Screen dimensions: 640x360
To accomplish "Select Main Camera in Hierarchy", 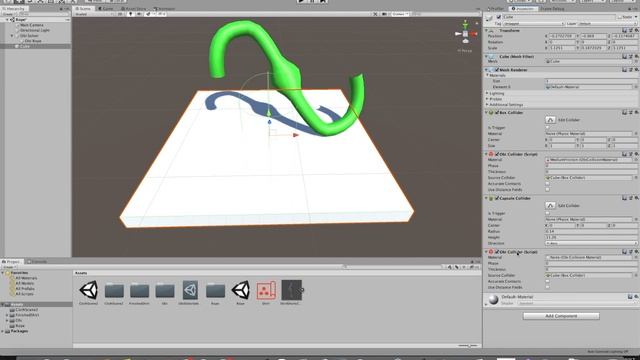I will (32, 25).
